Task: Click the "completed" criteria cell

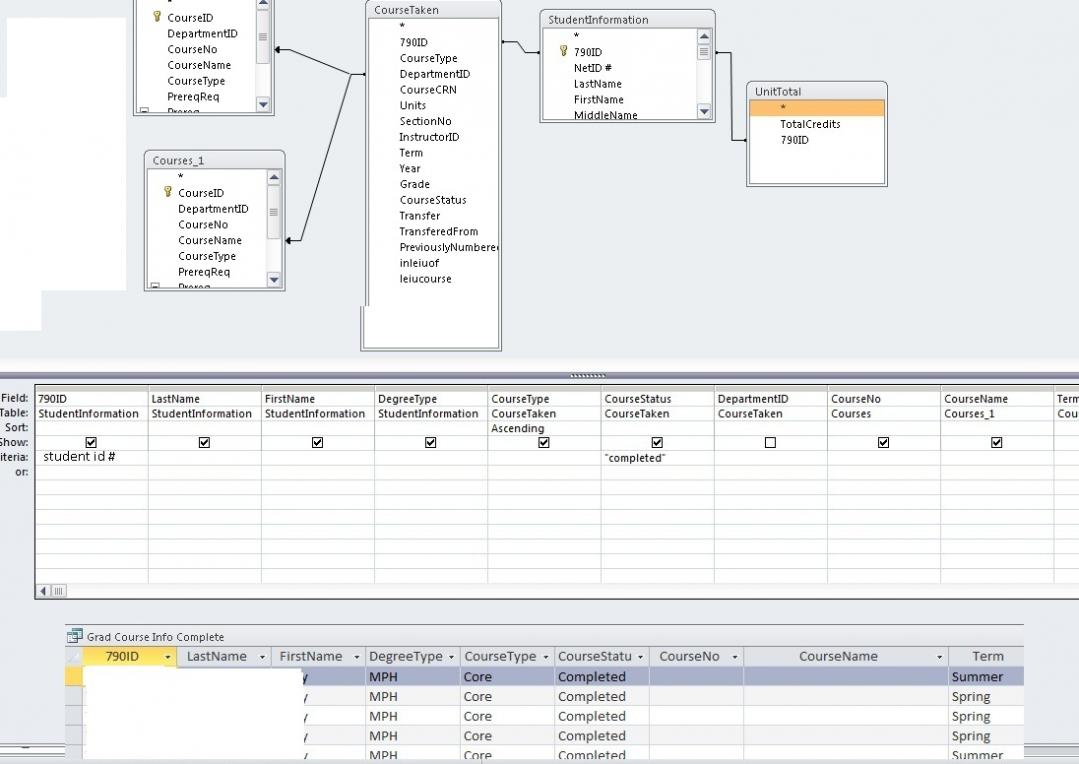Action: [x=657, y=458]
